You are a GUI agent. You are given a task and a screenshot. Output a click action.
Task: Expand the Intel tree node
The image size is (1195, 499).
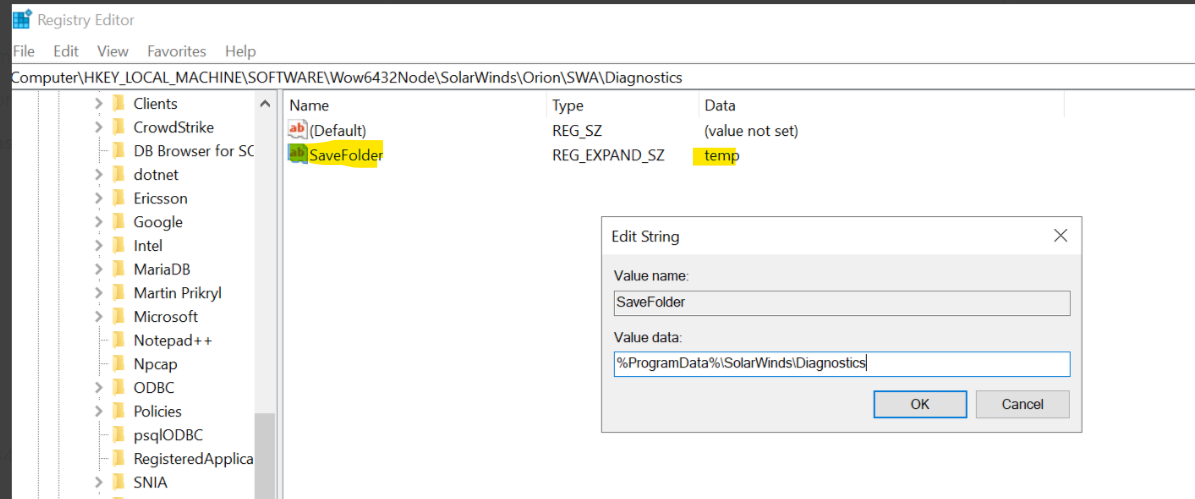coord(98,245)
